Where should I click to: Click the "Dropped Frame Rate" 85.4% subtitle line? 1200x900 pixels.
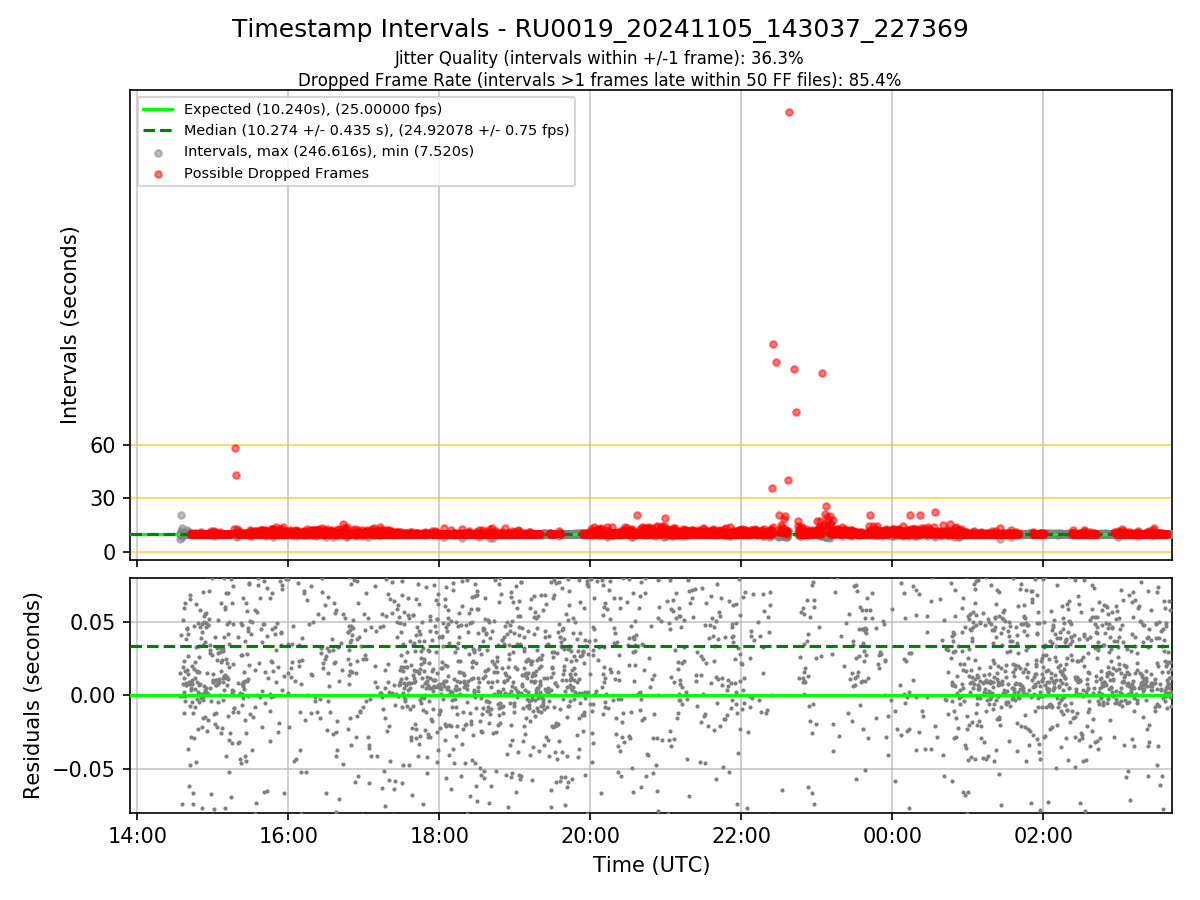click(599, 80)
